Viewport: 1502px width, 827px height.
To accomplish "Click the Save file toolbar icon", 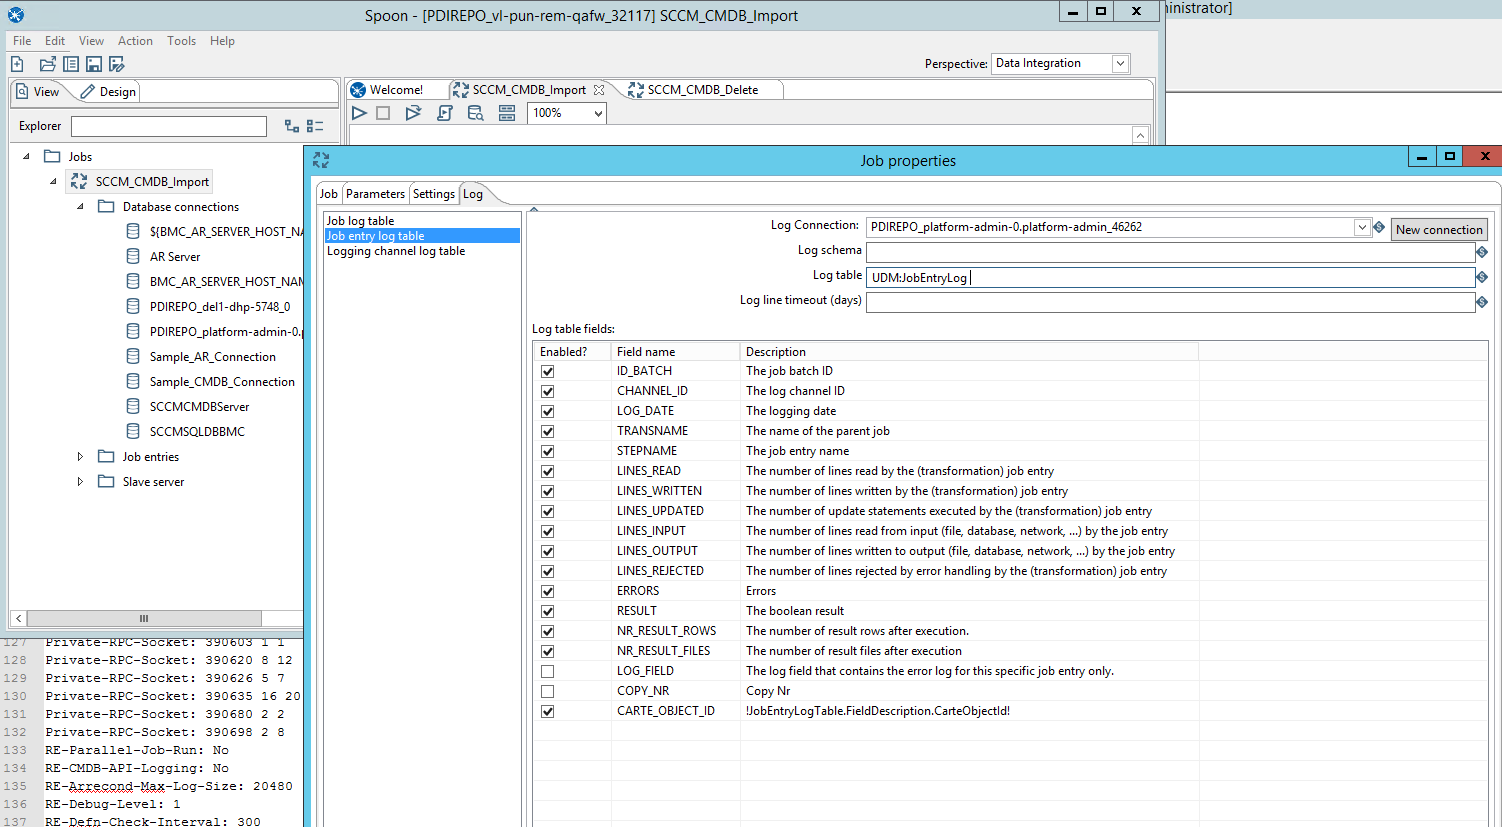I will pyautogui.click(x=93, y=64).
